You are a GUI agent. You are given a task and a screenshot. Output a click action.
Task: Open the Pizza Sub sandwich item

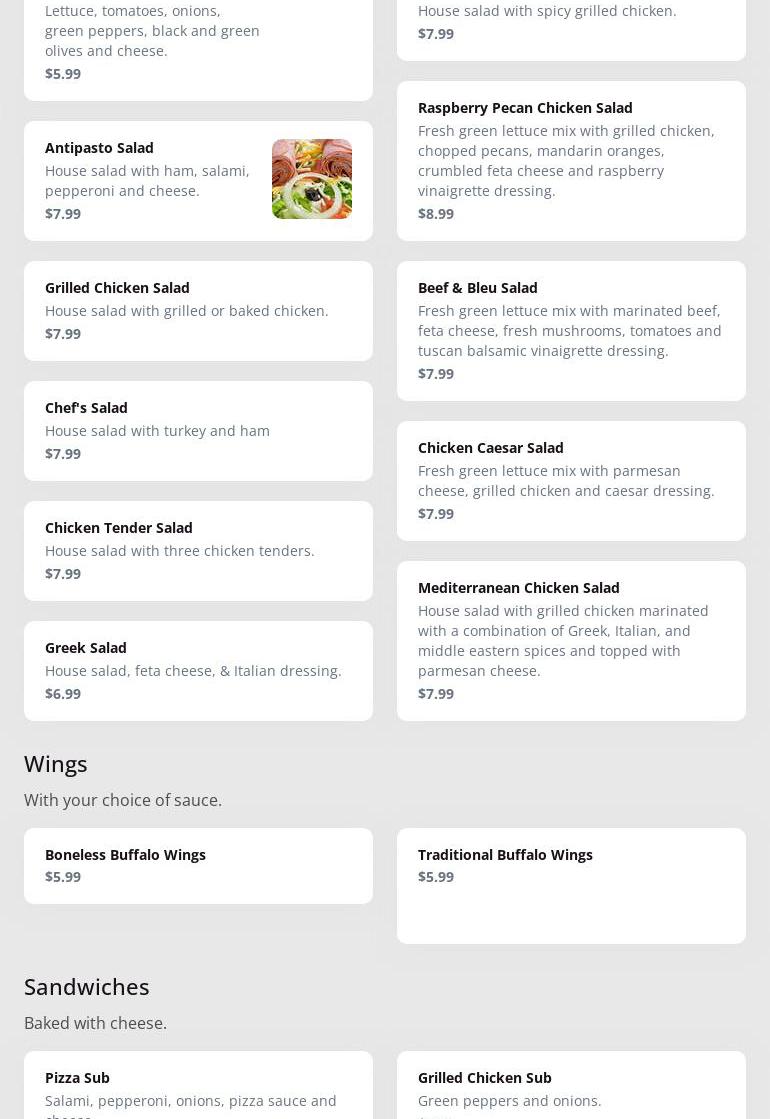(x=198, y=1085)
